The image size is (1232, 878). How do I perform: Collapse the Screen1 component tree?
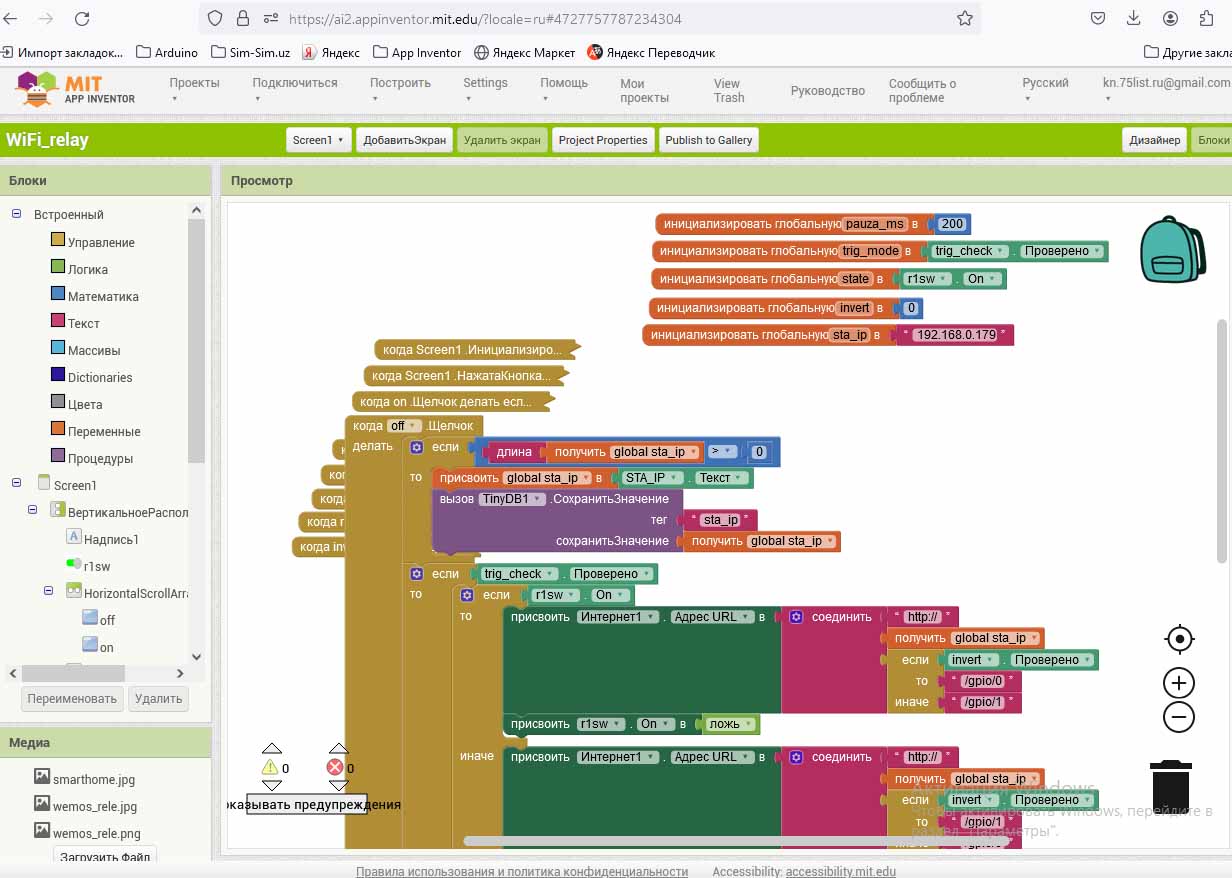point(17,484)
